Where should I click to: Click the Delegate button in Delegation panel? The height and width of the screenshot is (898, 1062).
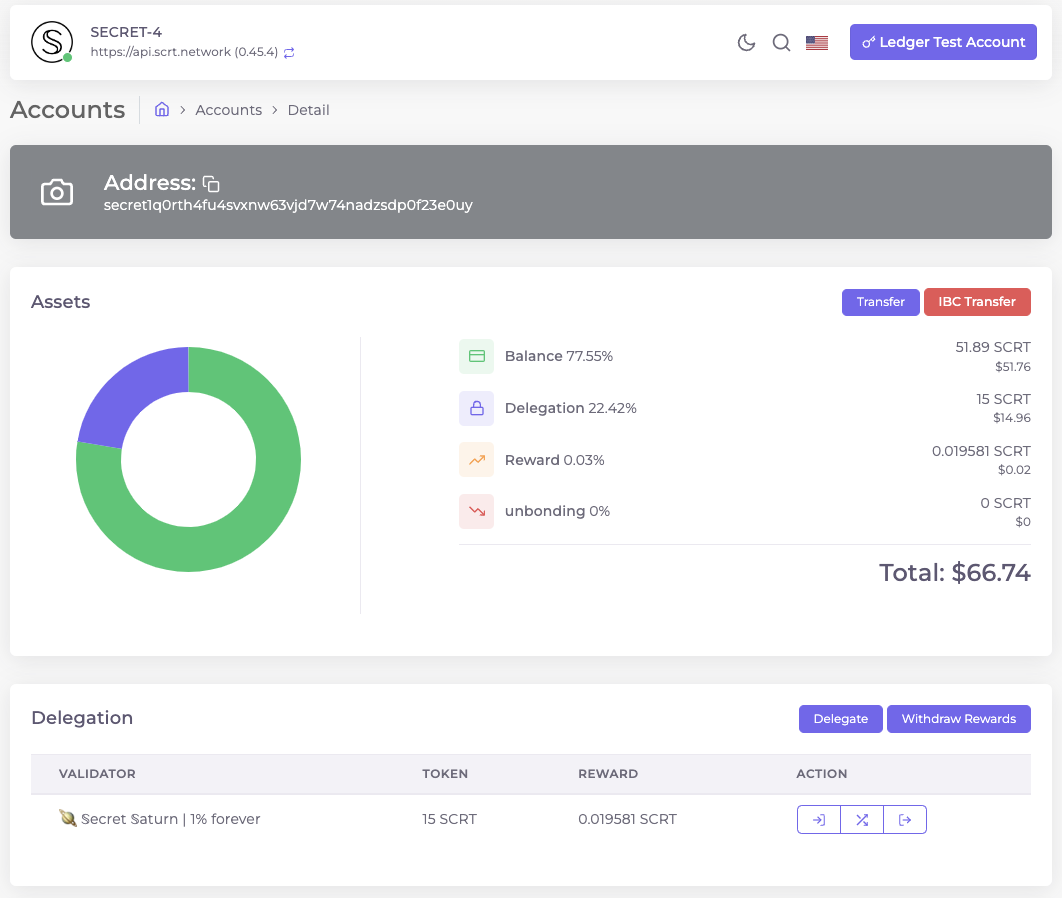click(840, 719)
